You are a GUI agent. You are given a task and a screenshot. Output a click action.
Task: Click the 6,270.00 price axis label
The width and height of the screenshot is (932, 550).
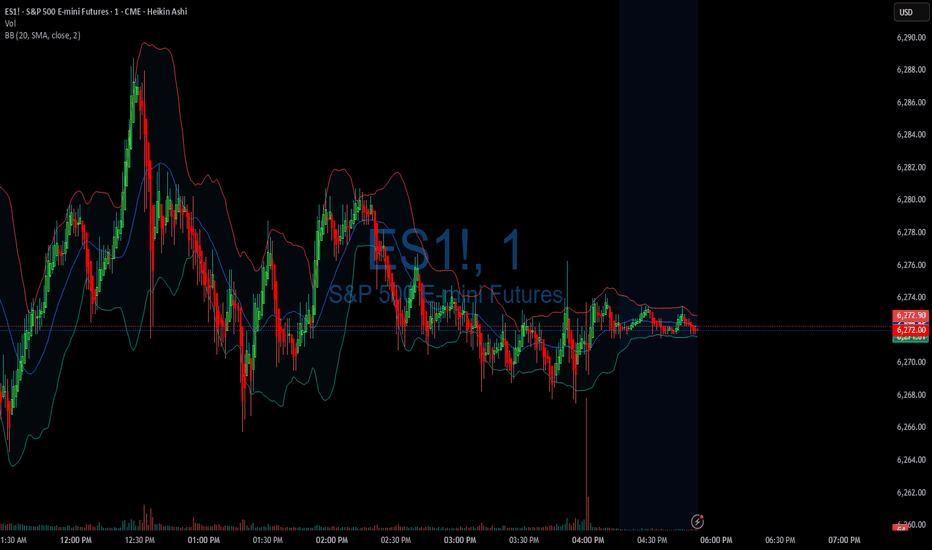pos(911,362)
